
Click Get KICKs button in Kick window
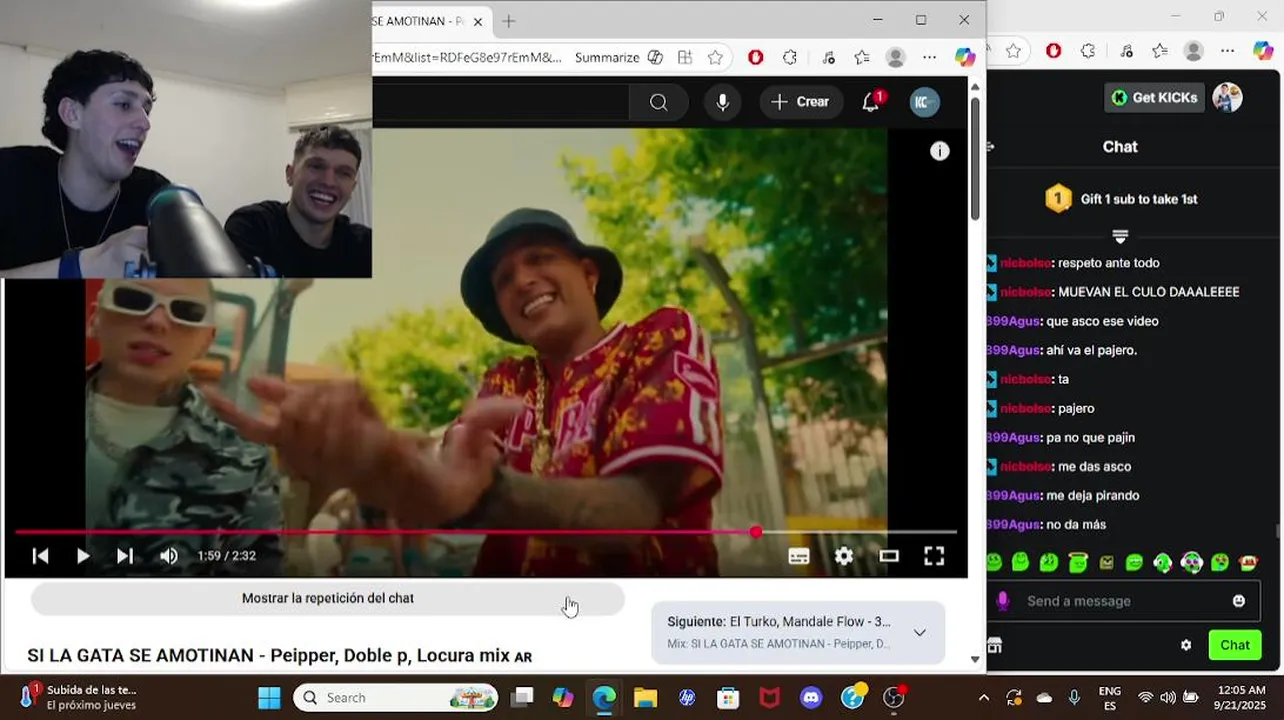1154,97
